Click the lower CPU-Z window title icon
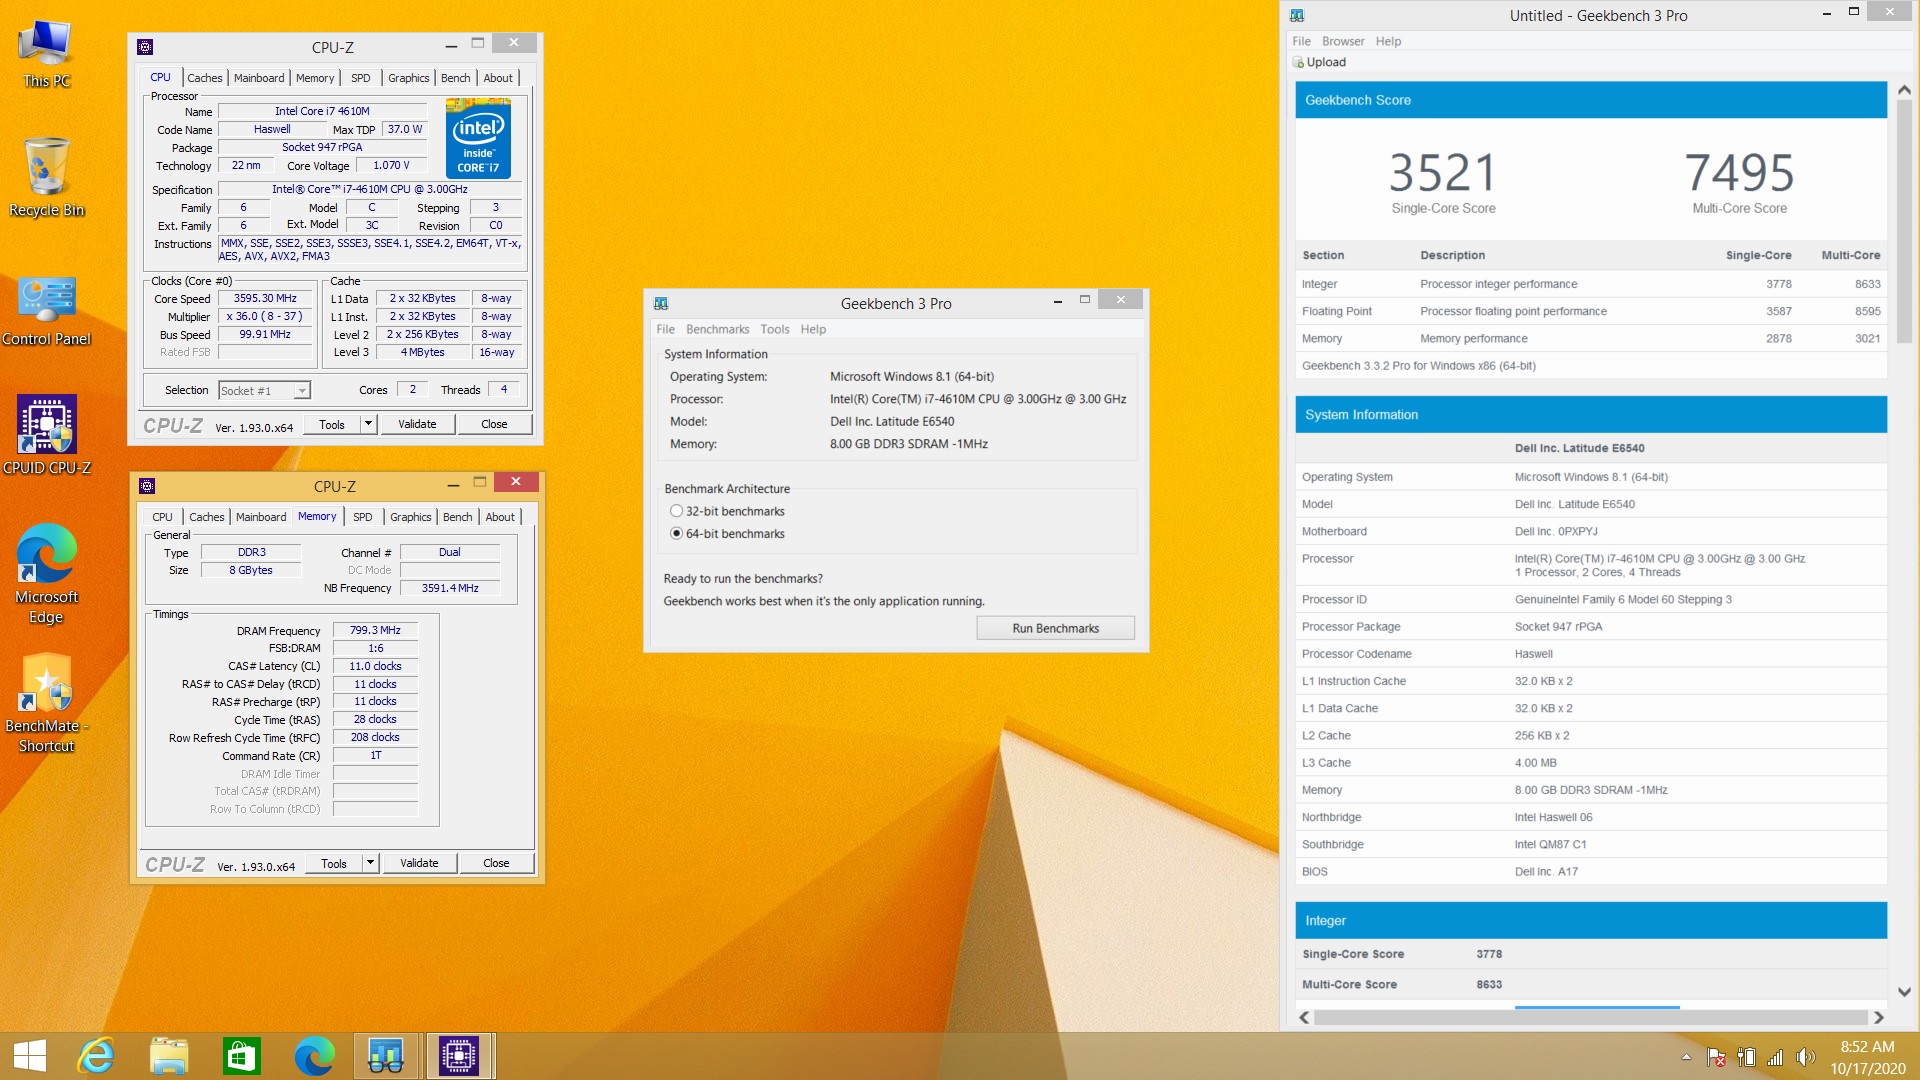Viewport: 1920px width, 1080px height. (147, 486)
